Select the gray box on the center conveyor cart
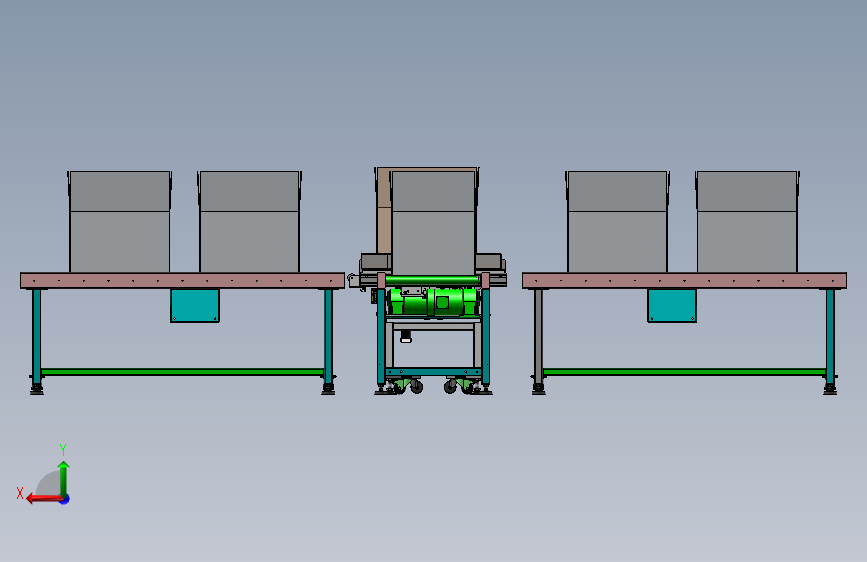The width and height of the screenshot is (867, 562). (x=434, y=222)
